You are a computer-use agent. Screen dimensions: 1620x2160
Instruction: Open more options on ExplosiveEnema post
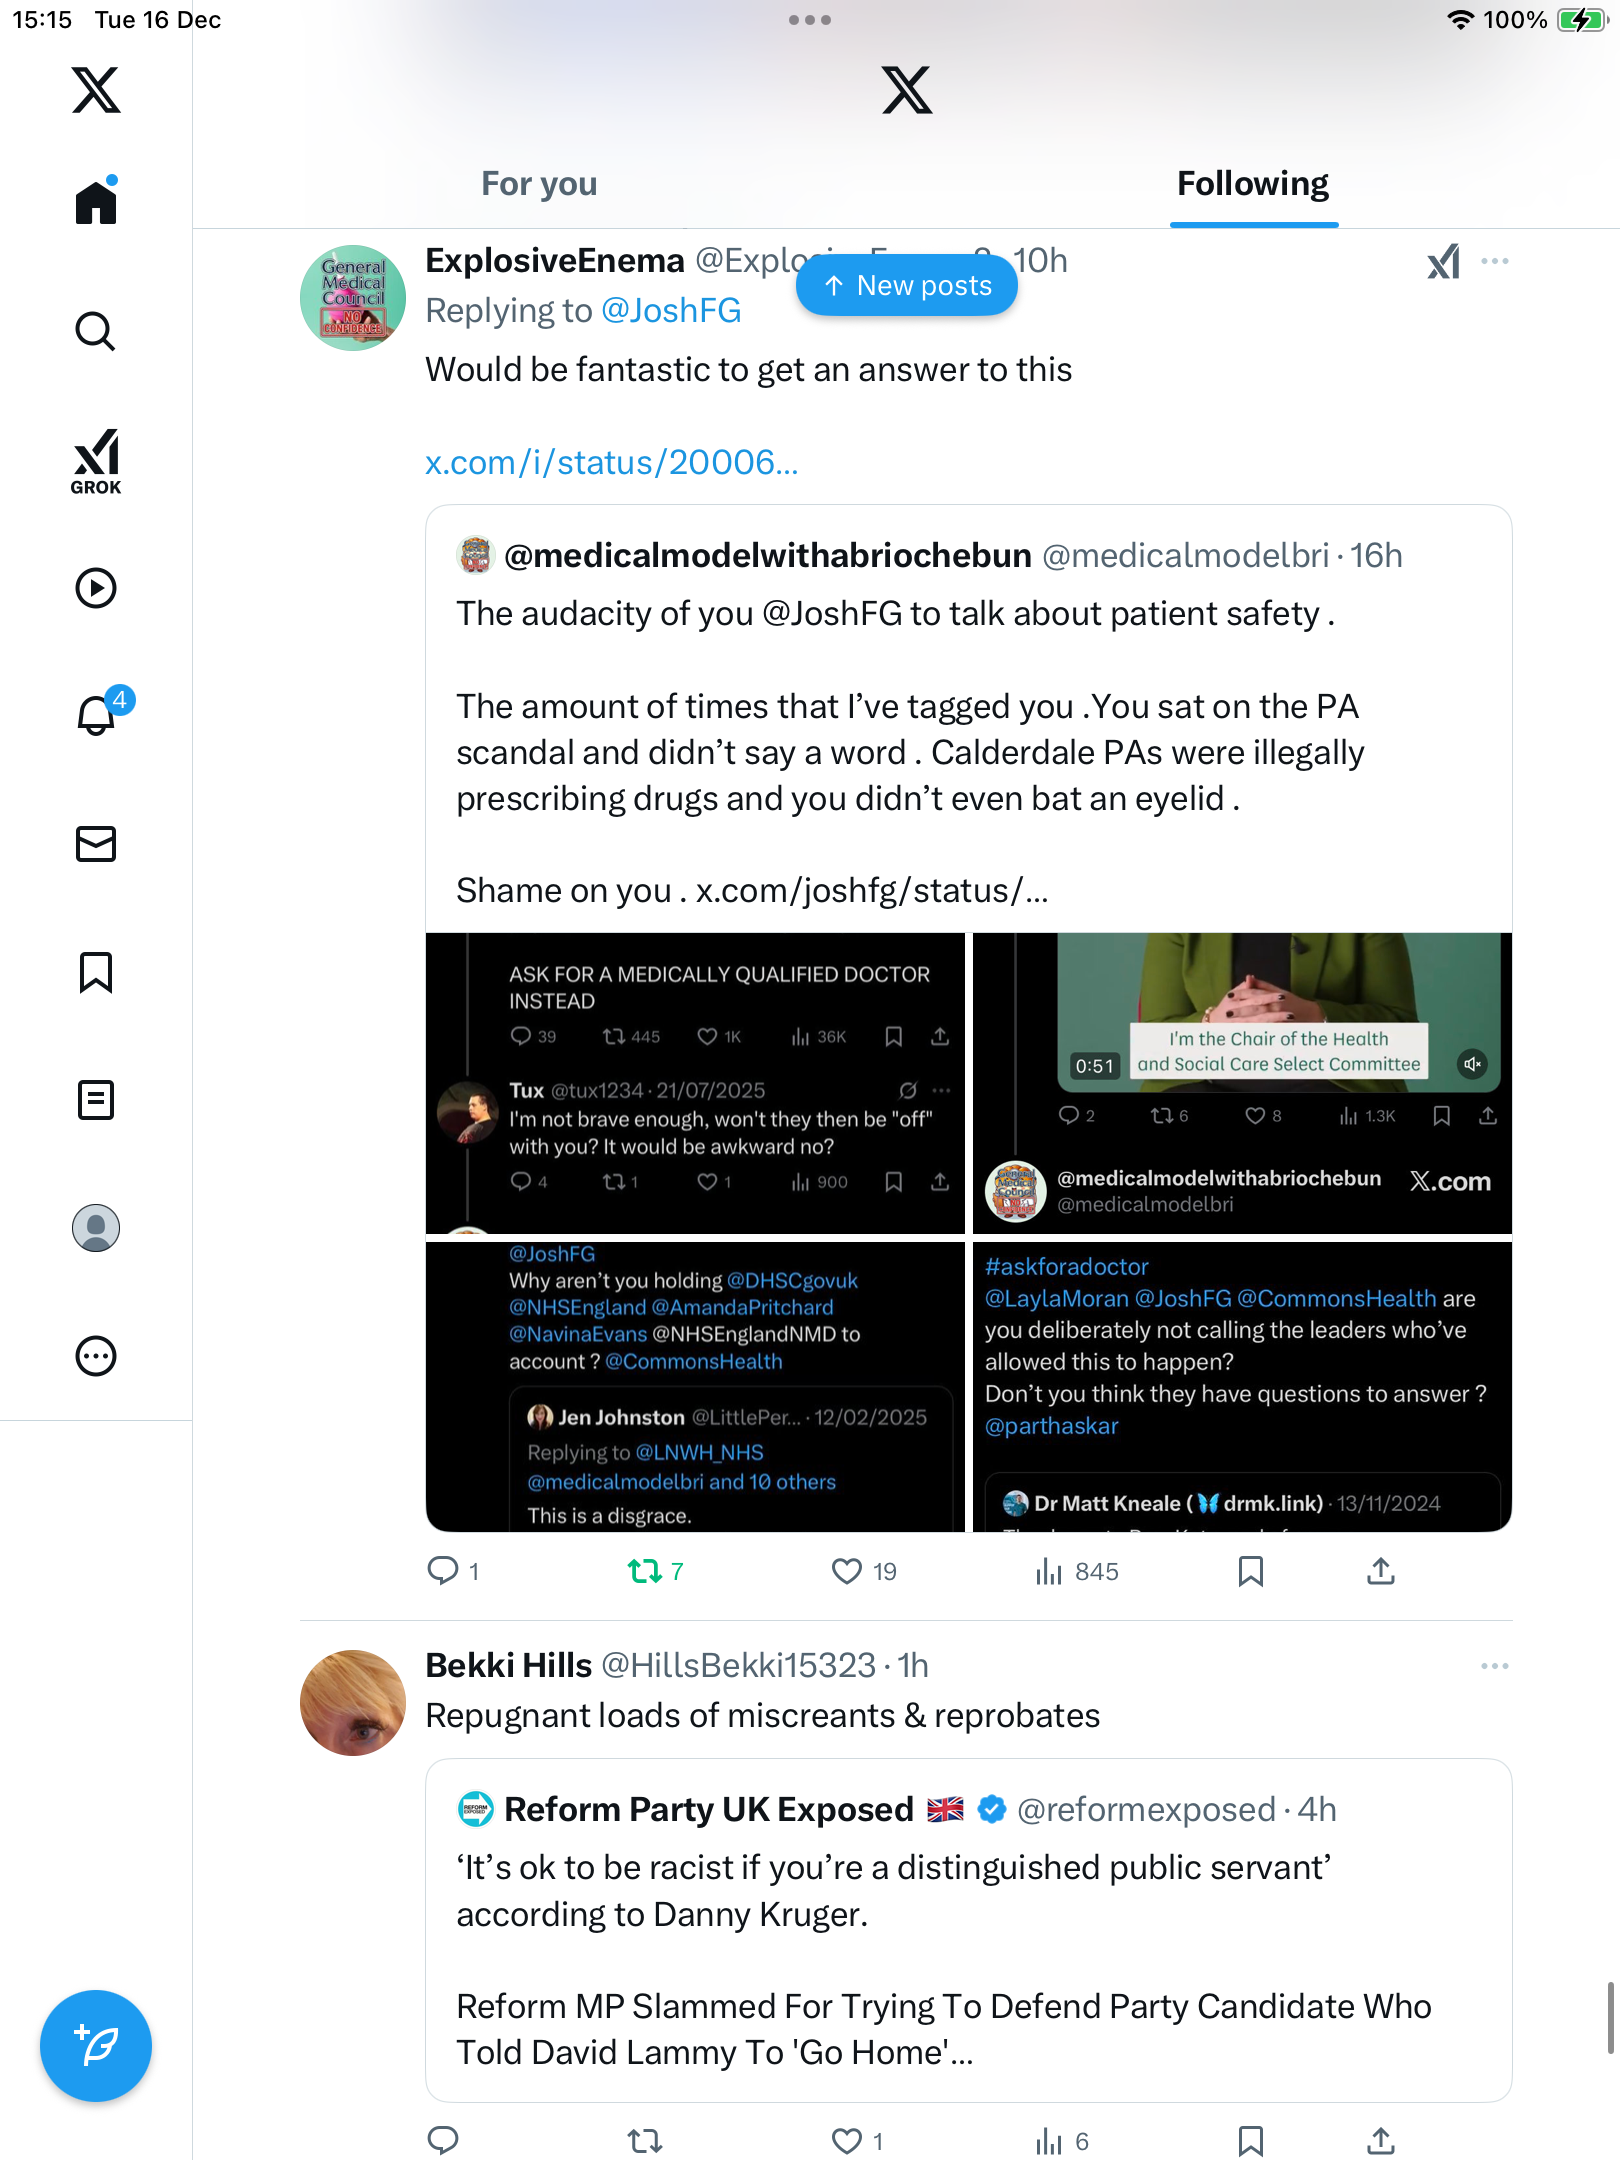tap(1495, 261)
